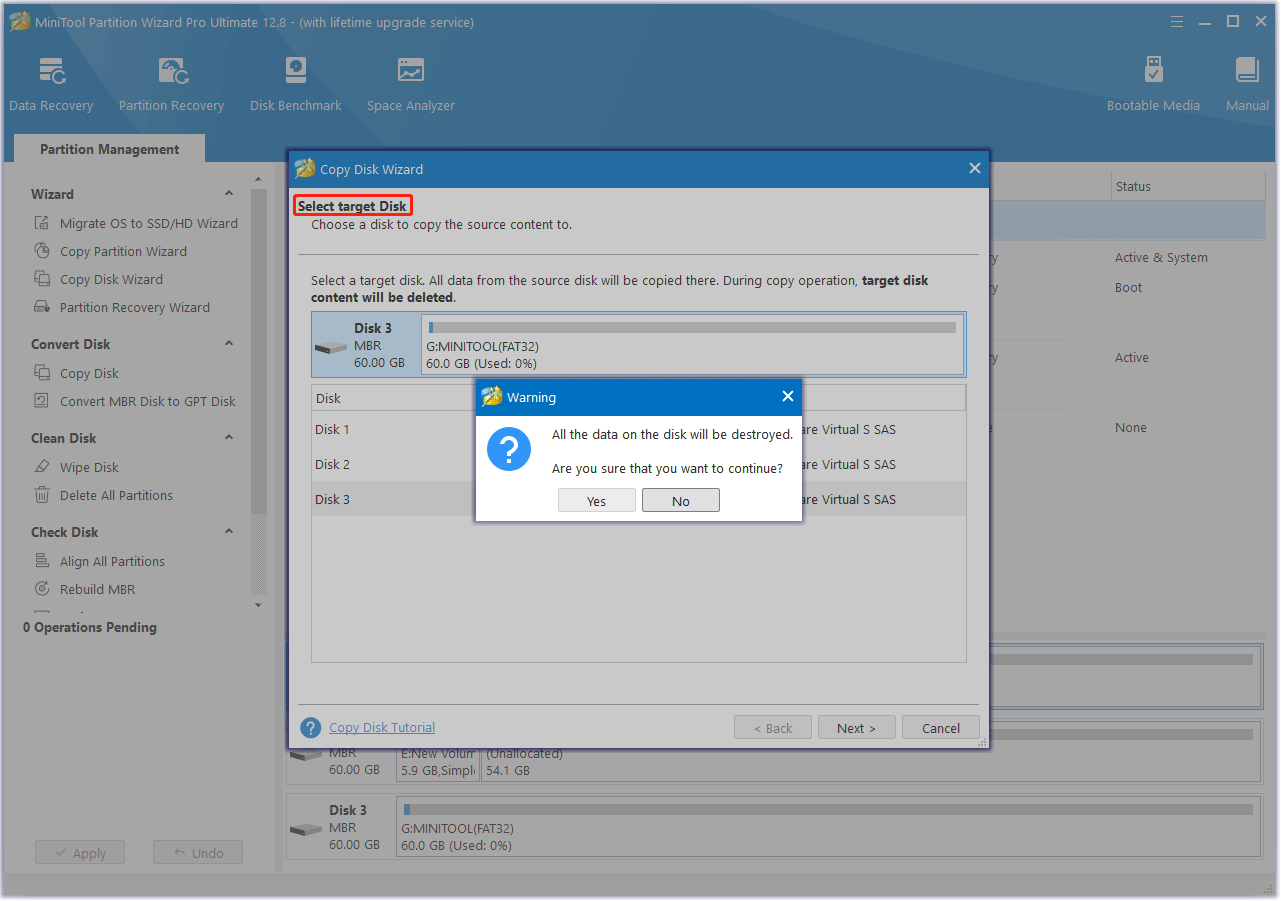Open the Manual
The height and width of the screenshot is (901, 1281).
[1247, 85]
